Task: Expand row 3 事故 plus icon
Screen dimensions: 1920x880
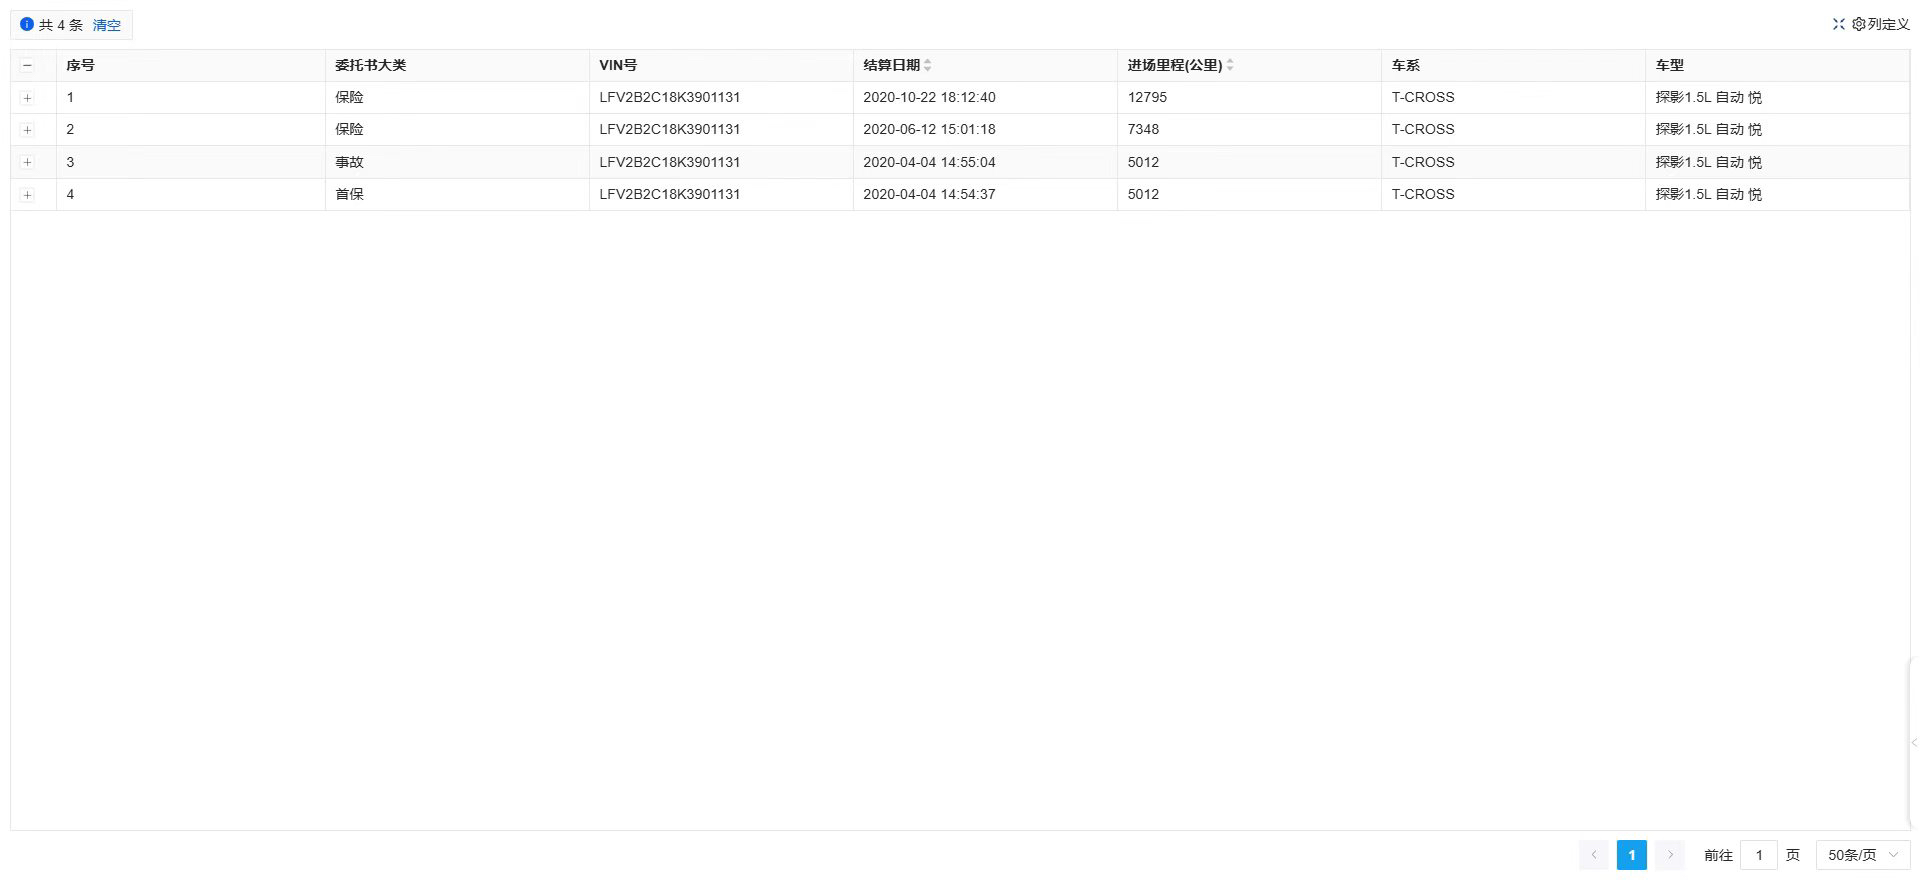Action: tap(27, 162)
